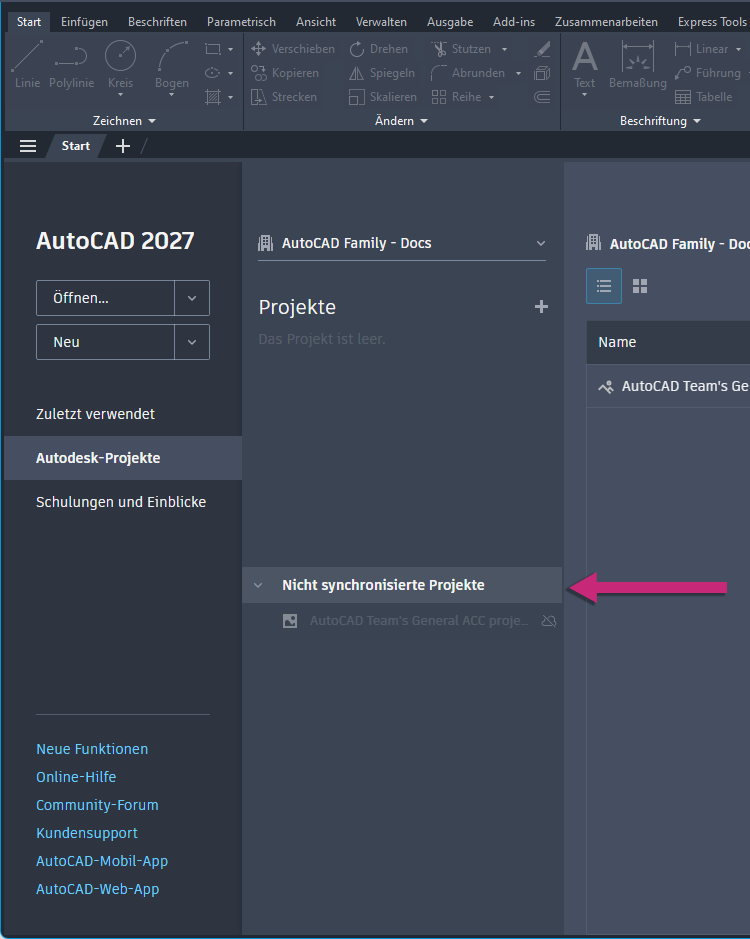Open the Add-ins ribbon tab
The width and height of the screenshot is (750, 939).
click(x=514, y=22)
